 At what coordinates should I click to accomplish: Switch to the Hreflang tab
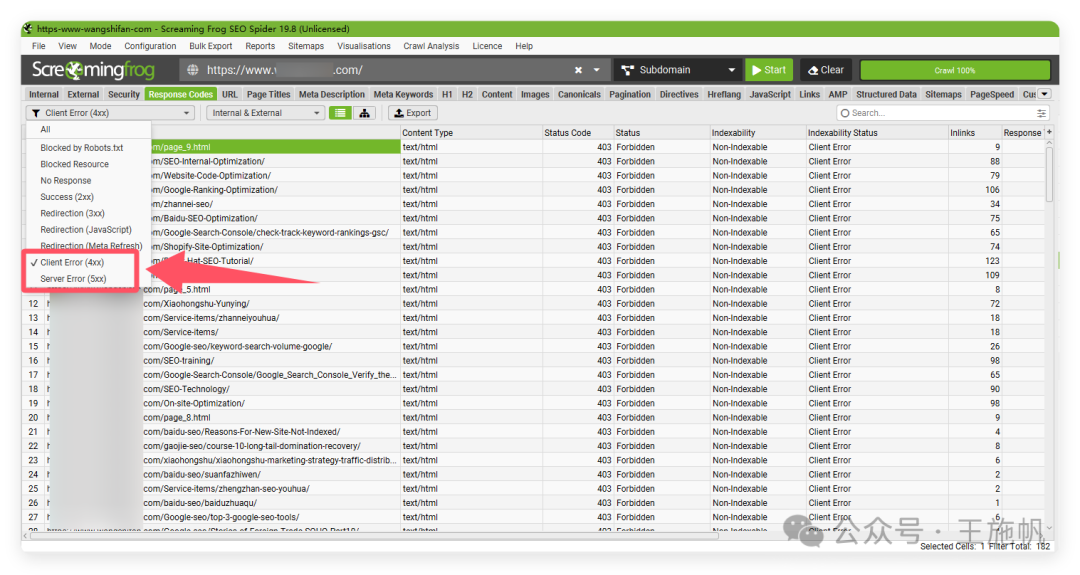click(724, 94)
